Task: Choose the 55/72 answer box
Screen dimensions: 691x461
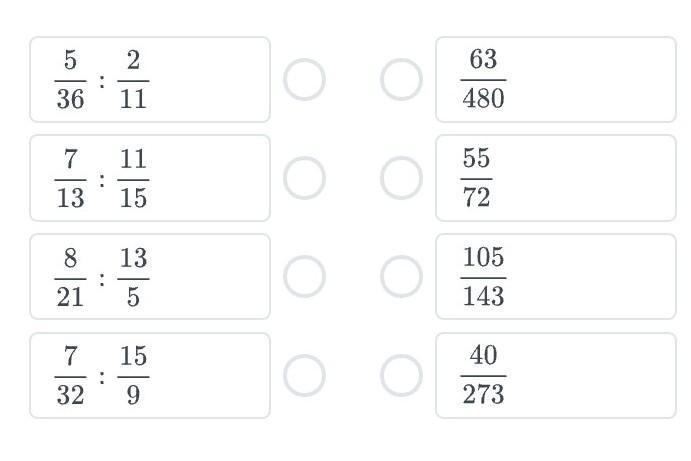Action: 556,178
